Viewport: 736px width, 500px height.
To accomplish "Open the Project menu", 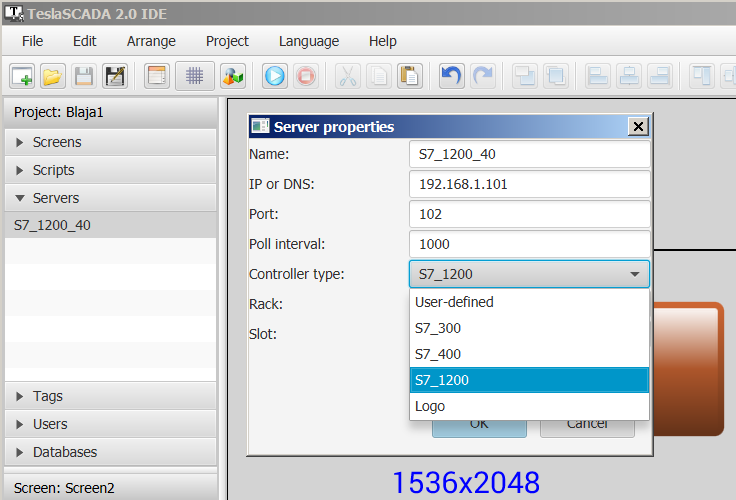I will coord(227,41).
